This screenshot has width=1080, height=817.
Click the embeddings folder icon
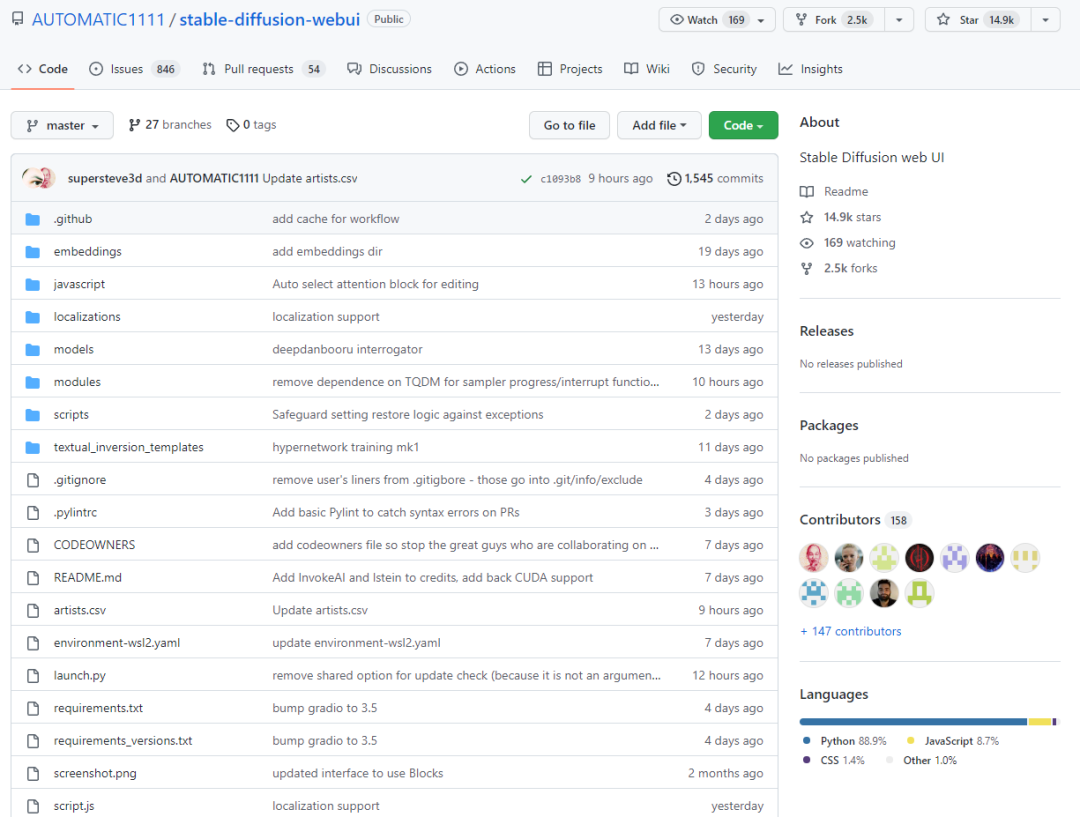tap(32, 251)
